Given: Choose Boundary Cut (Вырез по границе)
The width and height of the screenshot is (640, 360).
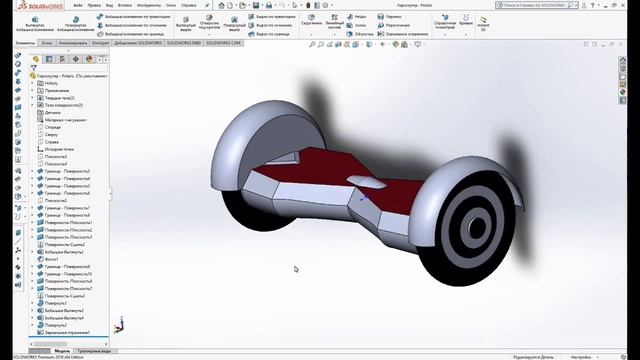Looking at the screenshot, I should [269, 34].
